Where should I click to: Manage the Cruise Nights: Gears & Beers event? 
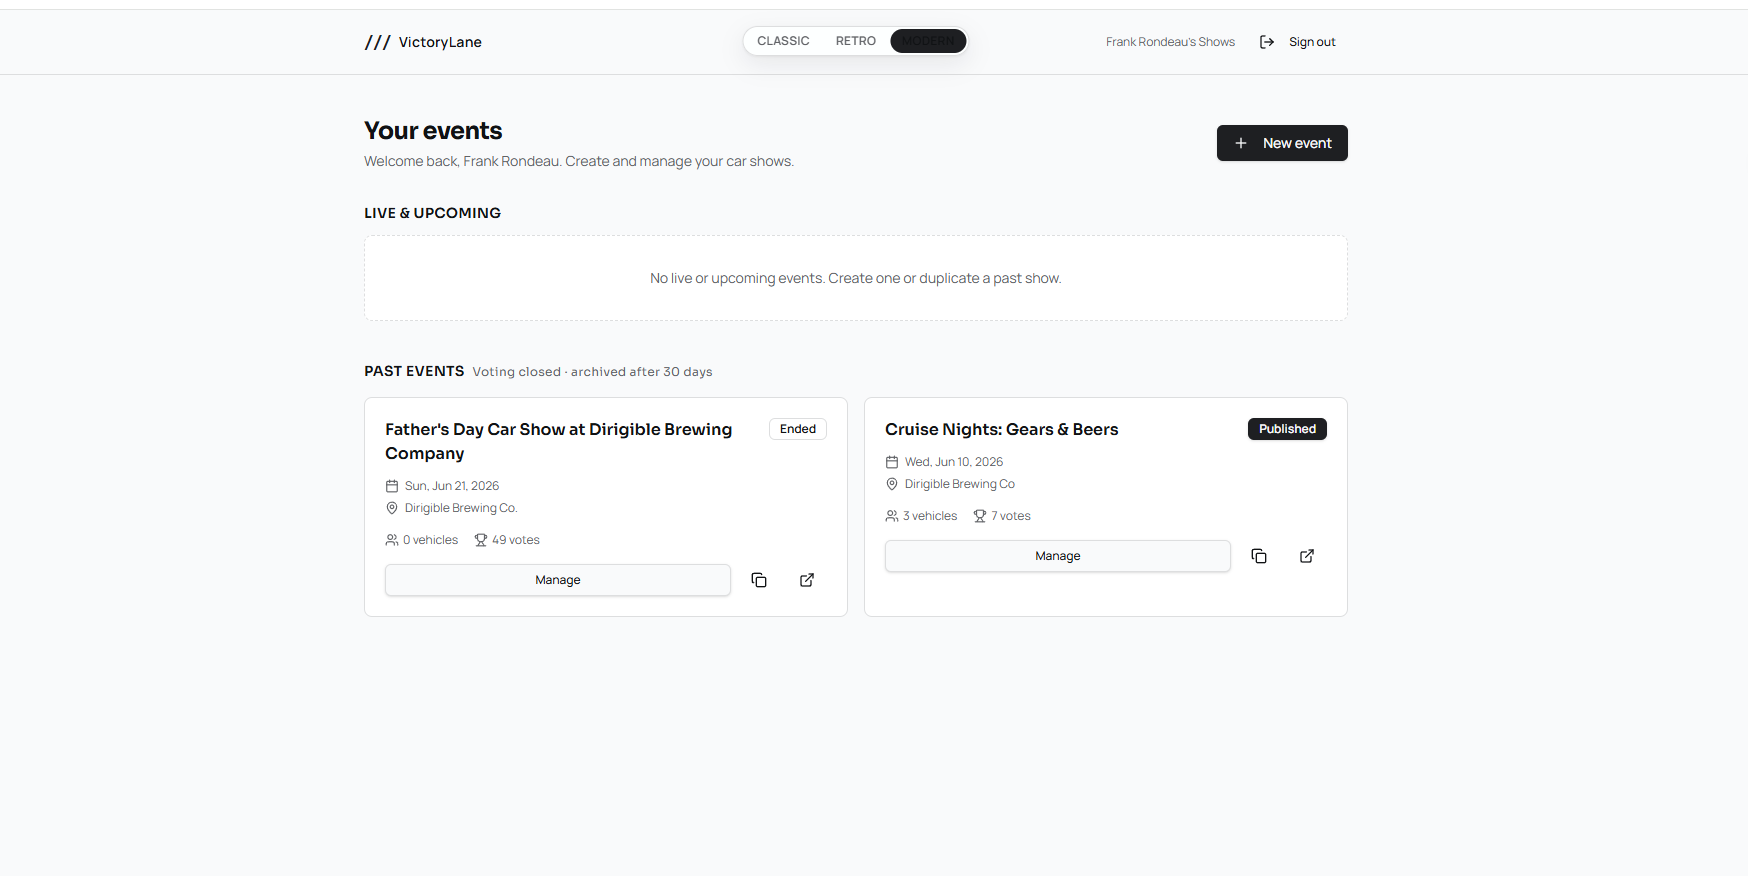click(1058, 556)
